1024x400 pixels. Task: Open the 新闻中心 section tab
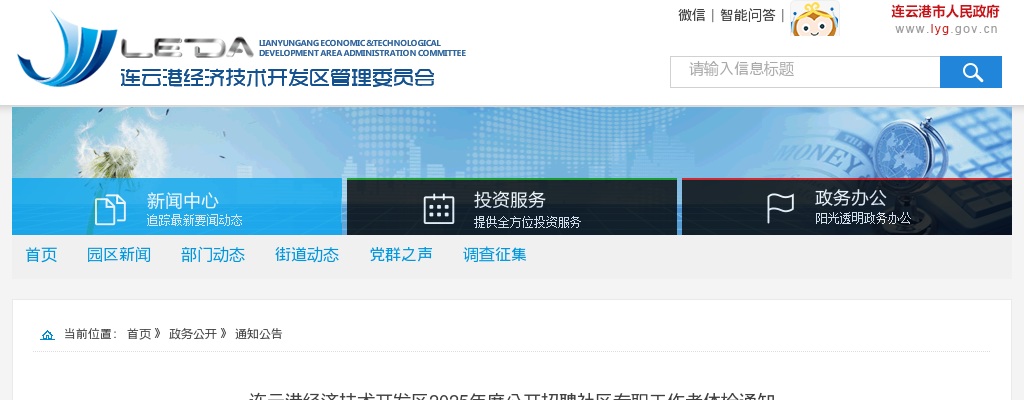(x=181, y=208)
